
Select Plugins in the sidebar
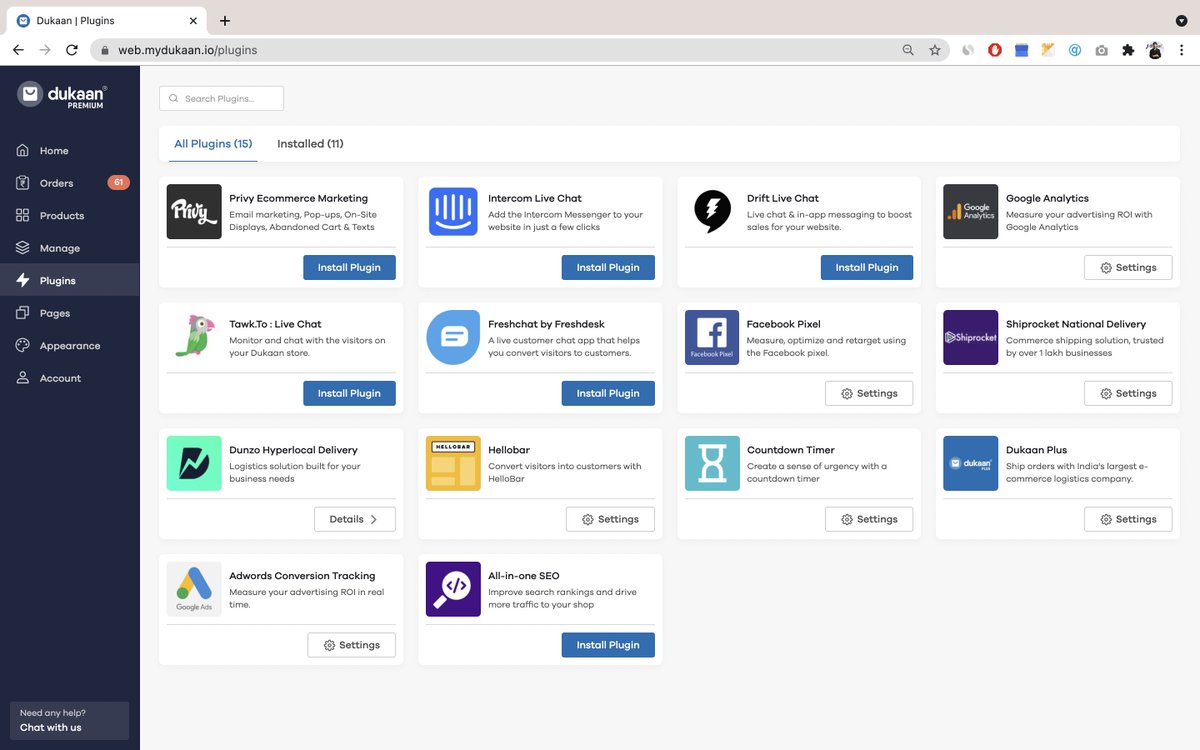70,280
